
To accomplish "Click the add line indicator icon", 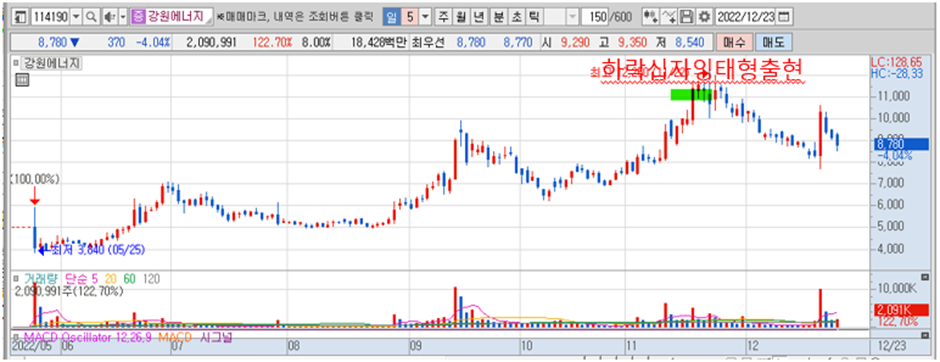I will tap(669, 17).
